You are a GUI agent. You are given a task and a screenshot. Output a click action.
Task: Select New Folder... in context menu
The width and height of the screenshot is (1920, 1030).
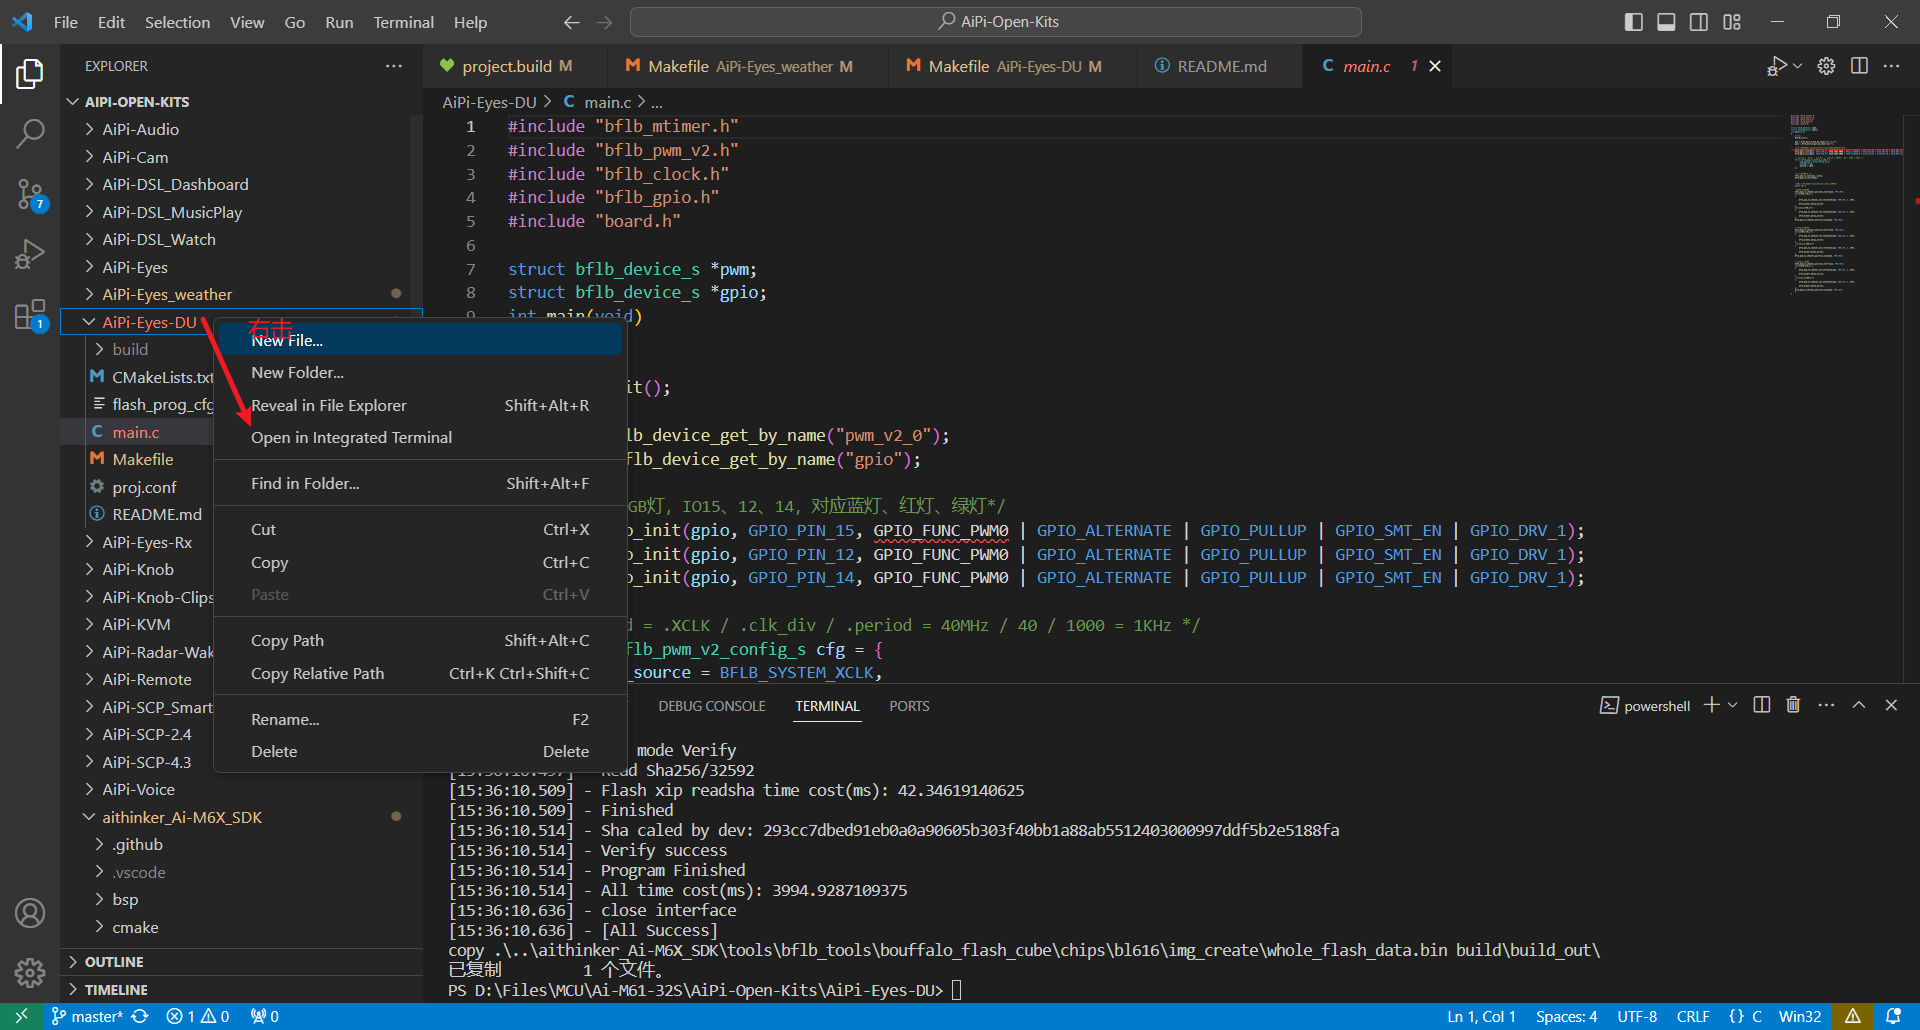point(420,372)
